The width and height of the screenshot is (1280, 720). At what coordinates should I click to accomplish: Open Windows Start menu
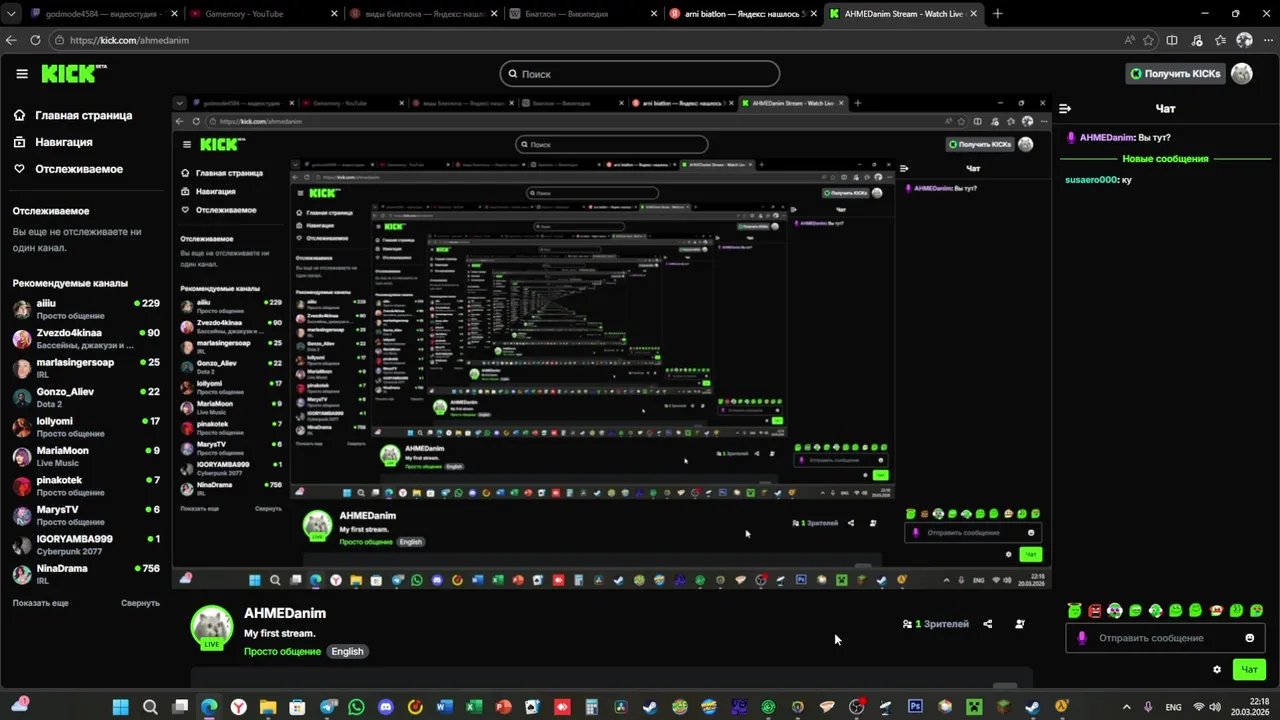point(121,707)
